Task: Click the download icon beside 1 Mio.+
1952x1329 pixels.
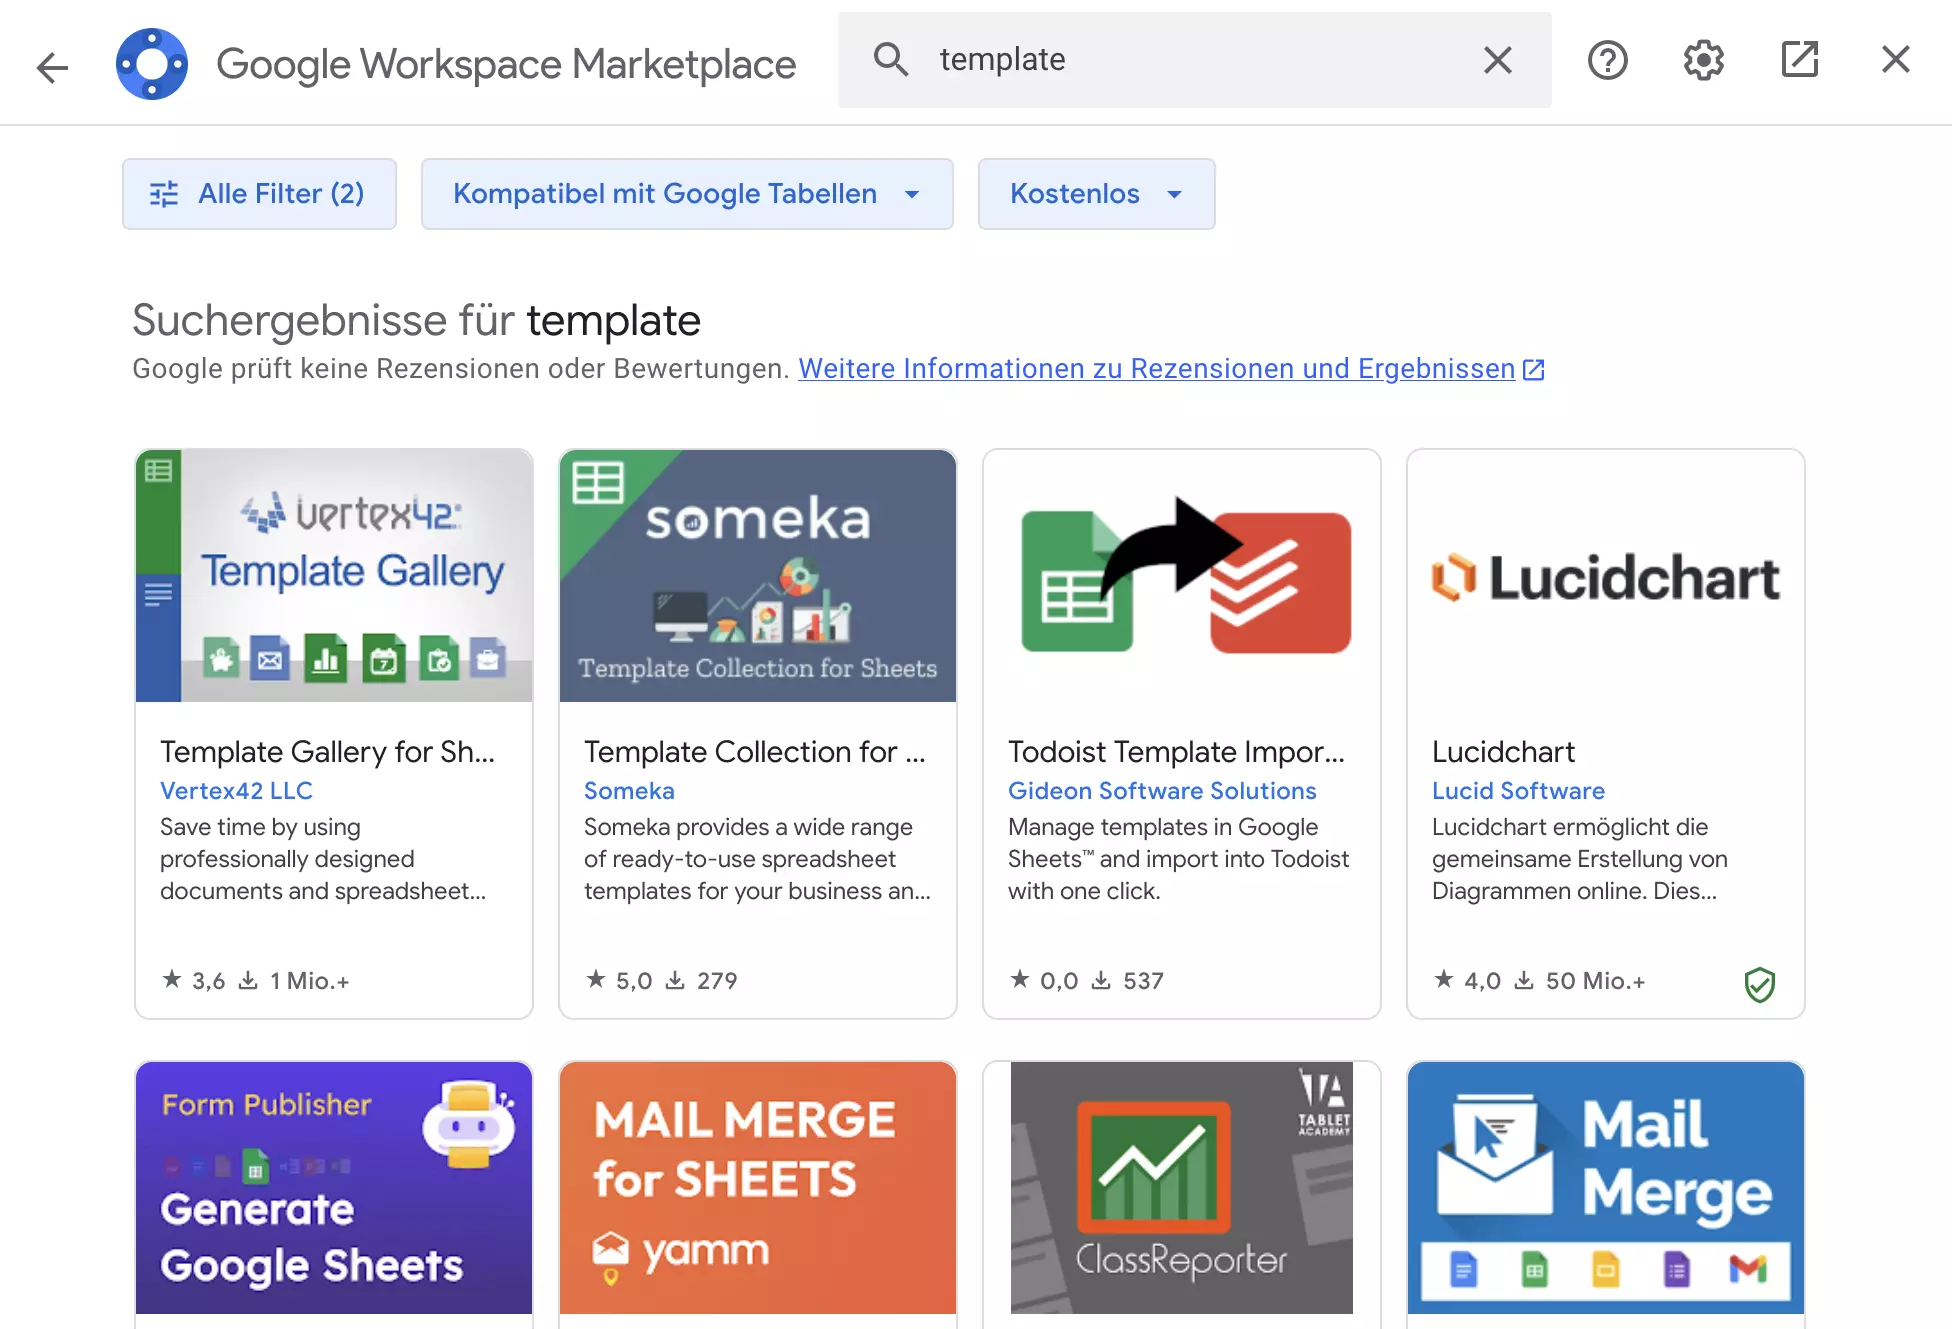Action: (x=248, y=980)
